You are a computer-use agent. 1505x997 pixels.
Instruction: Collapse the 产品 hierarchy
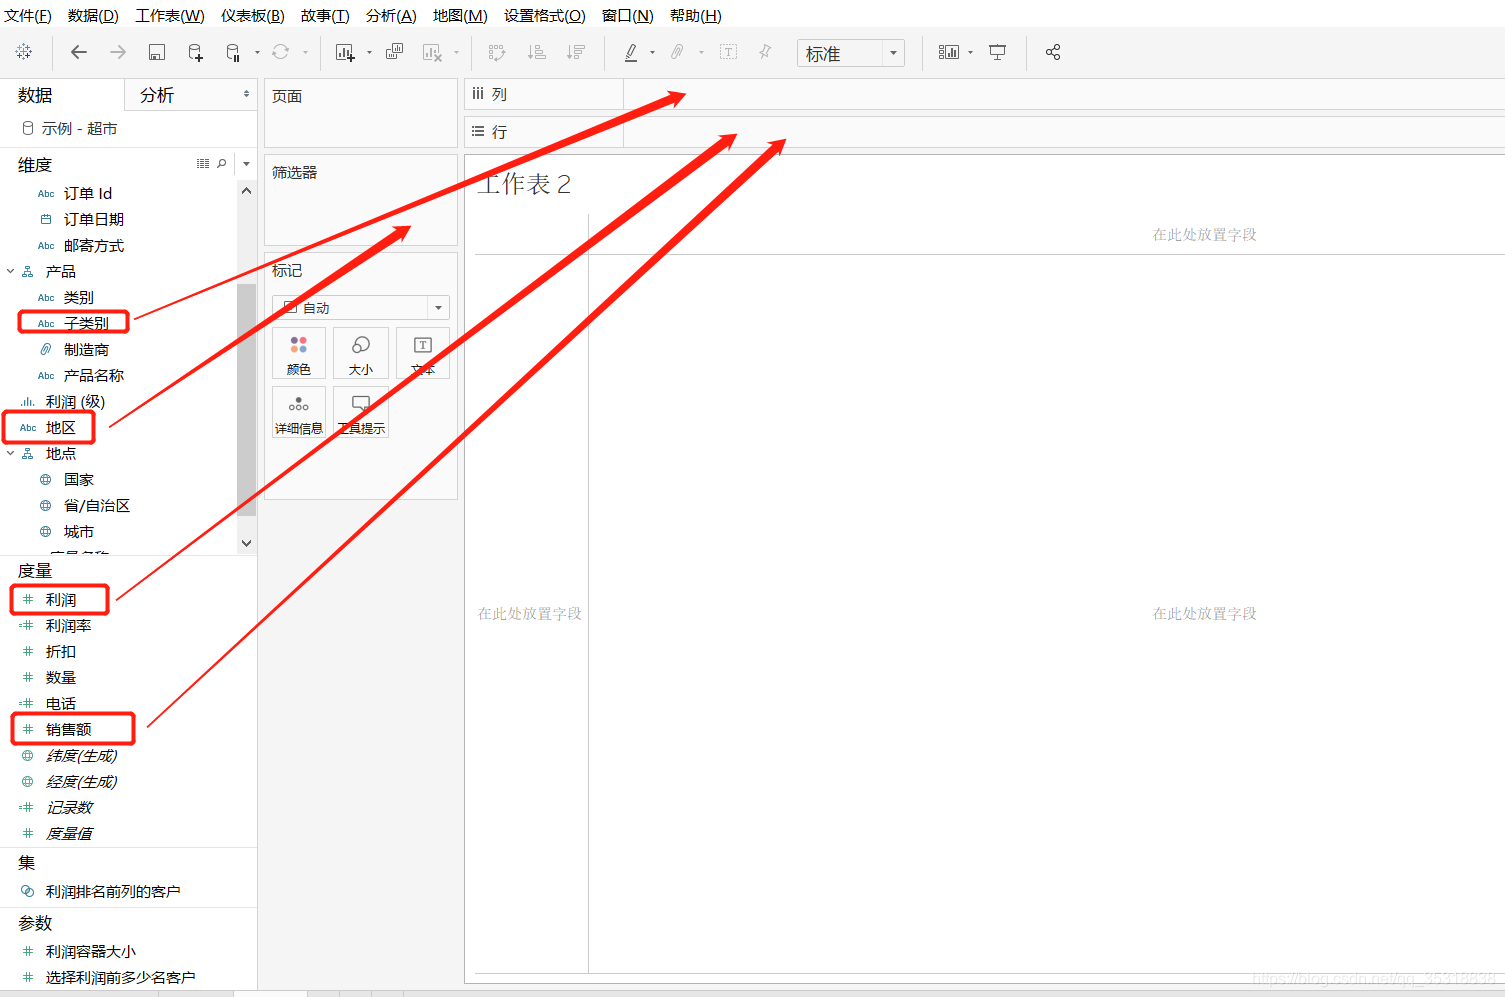(11, 271)
